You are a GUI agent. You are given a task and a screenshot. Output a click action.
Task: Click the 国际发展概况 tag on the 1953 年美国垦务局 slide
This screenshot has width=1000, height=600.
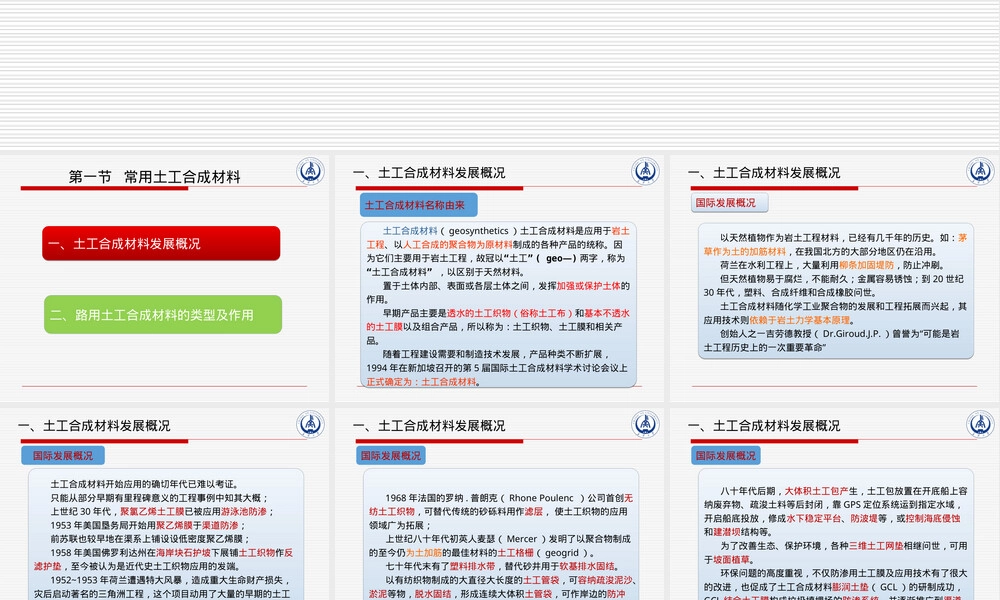coord(63,455)
